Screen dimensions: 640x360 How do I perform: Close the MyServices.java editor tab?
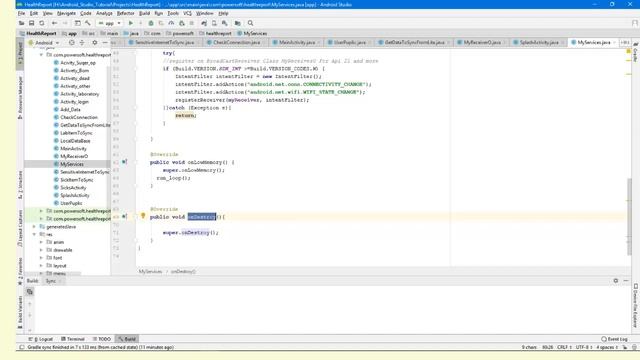[614, 42]
